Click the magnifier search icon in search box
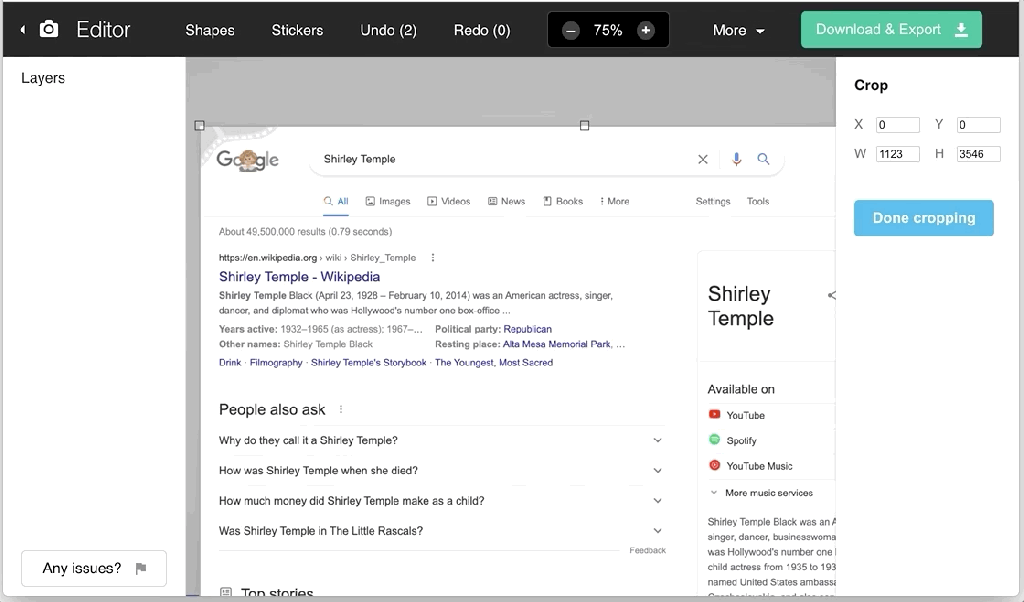This screenshot has height=602, width=1024. click(764, 159)
